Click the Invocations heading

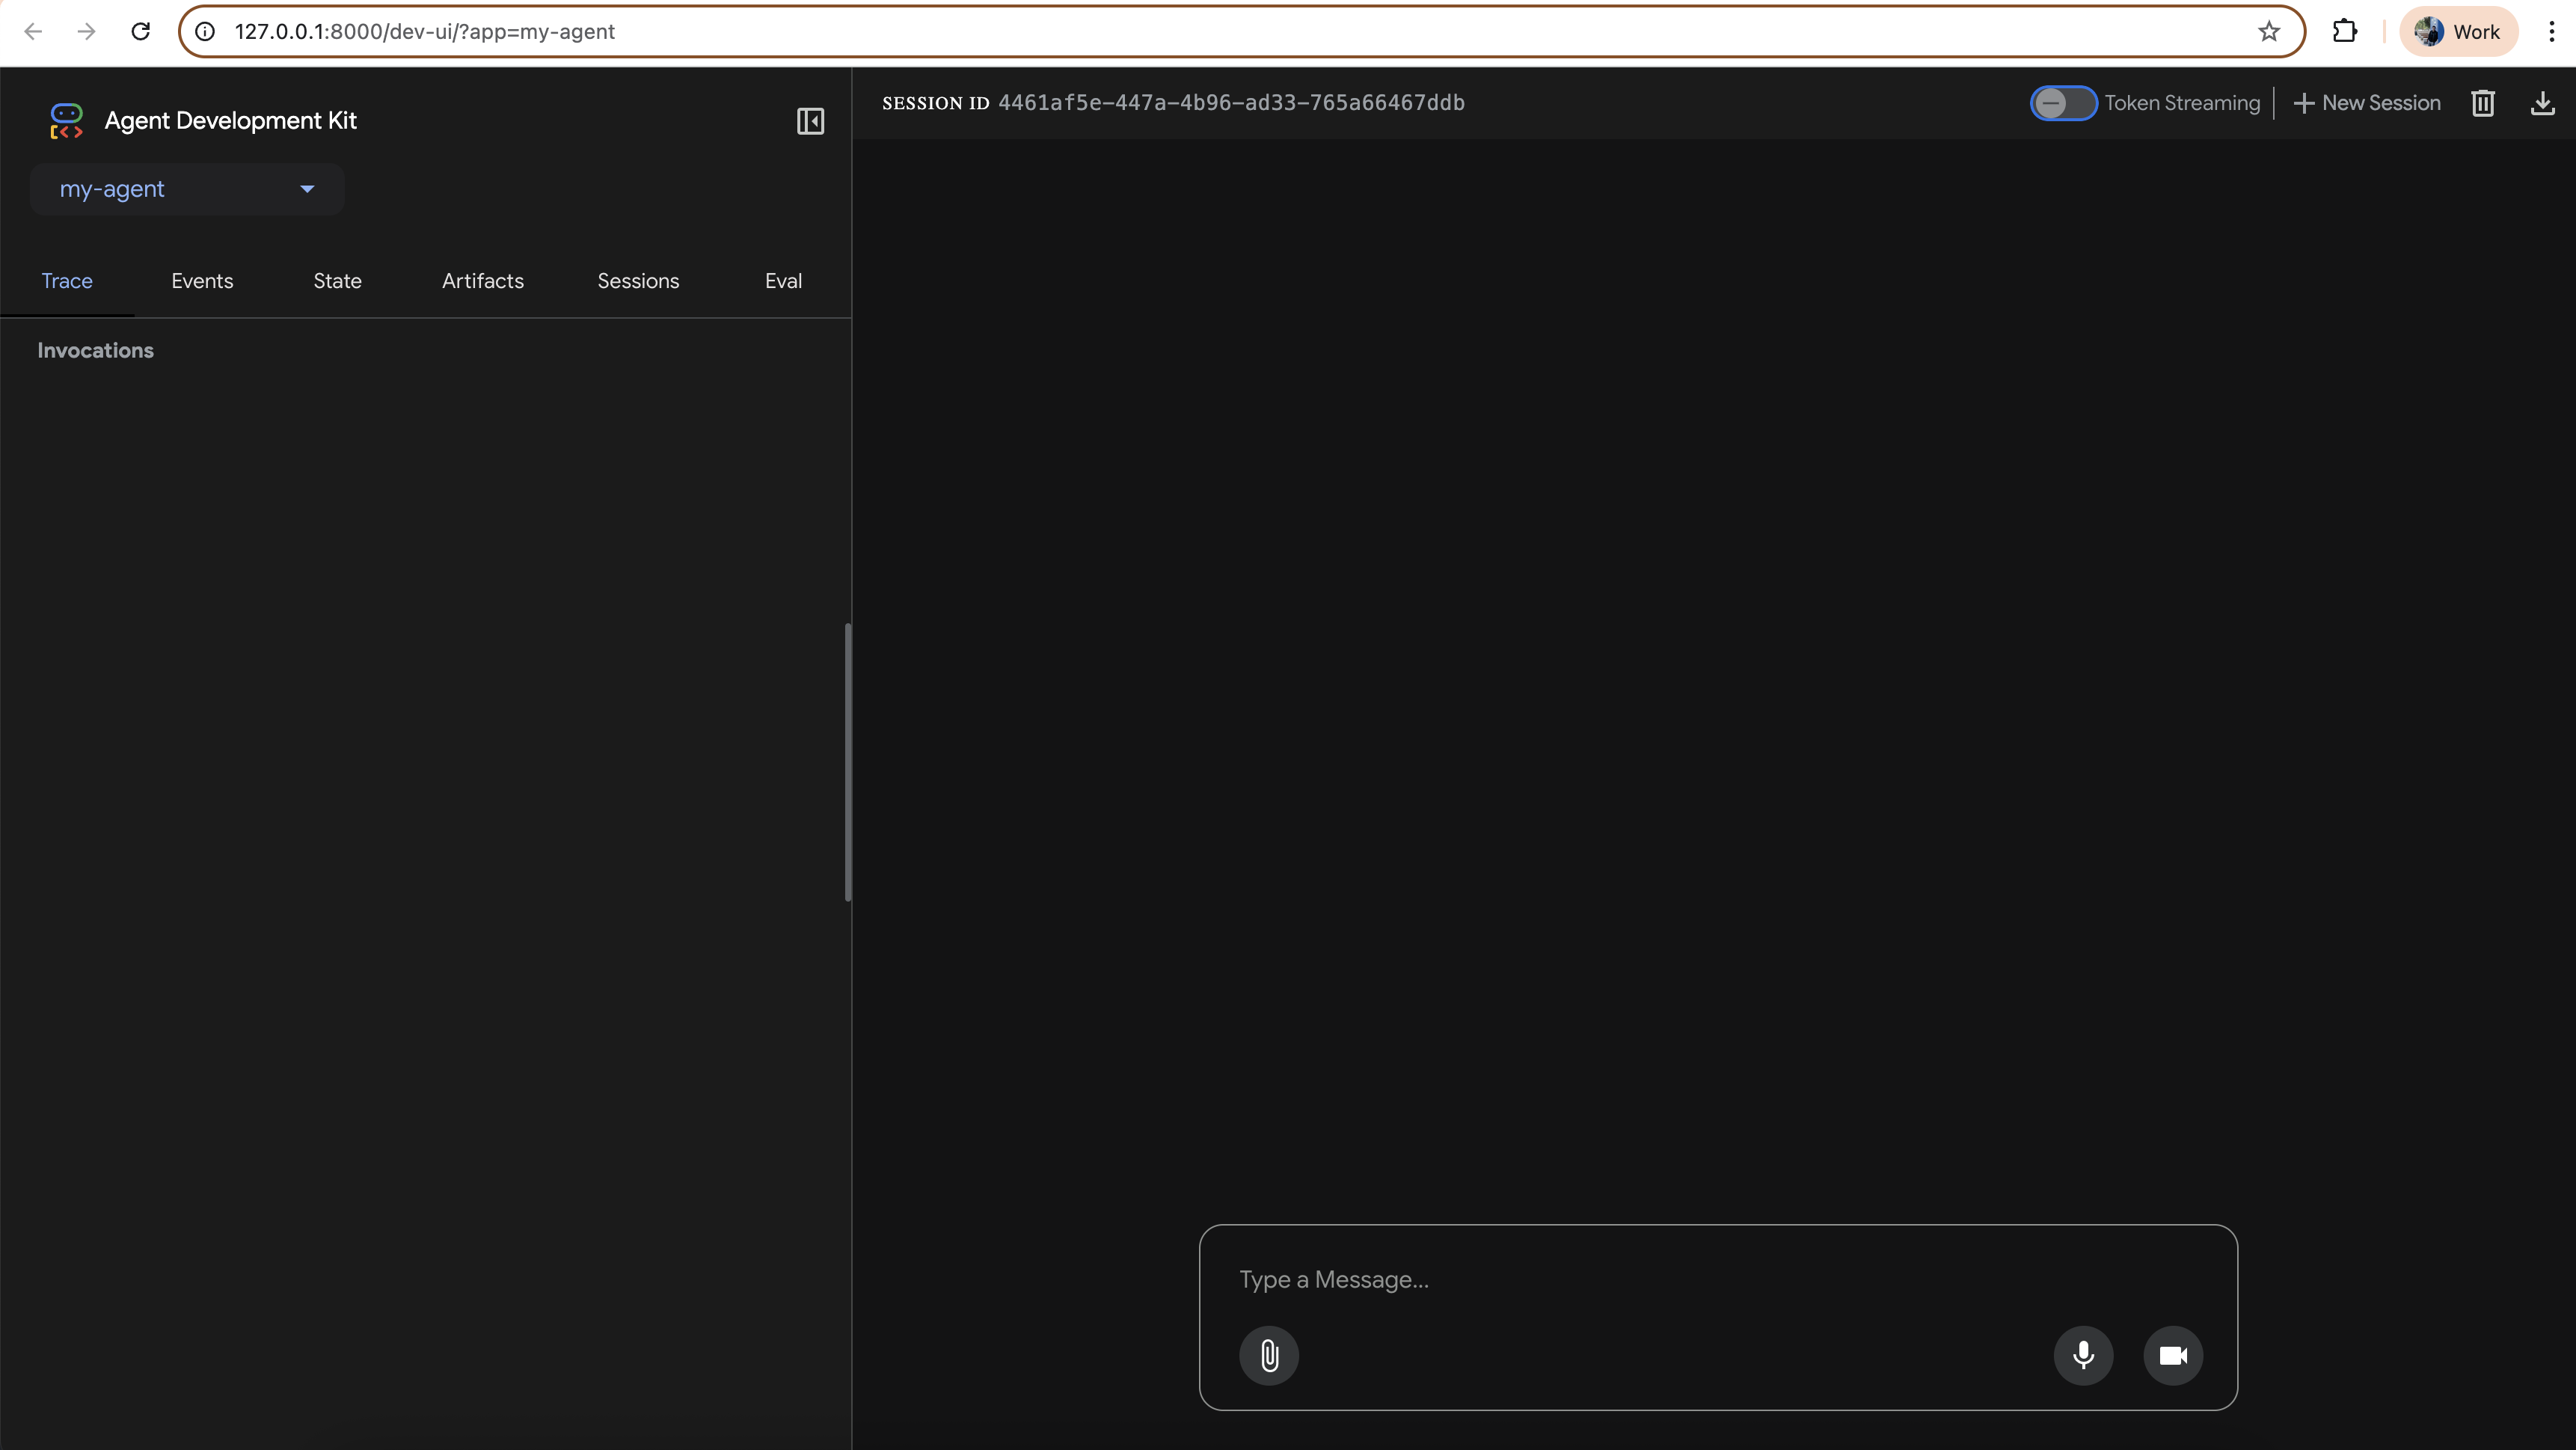tap(95, 350)
